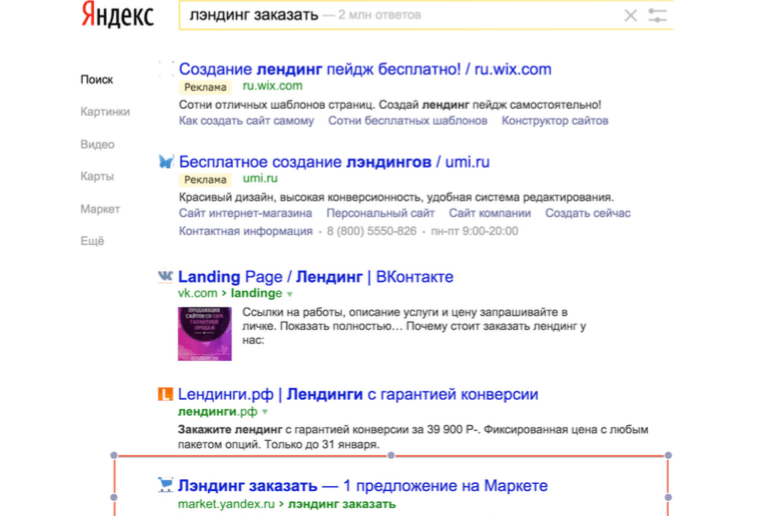Clear the search query with X

[x=631, y=15]
